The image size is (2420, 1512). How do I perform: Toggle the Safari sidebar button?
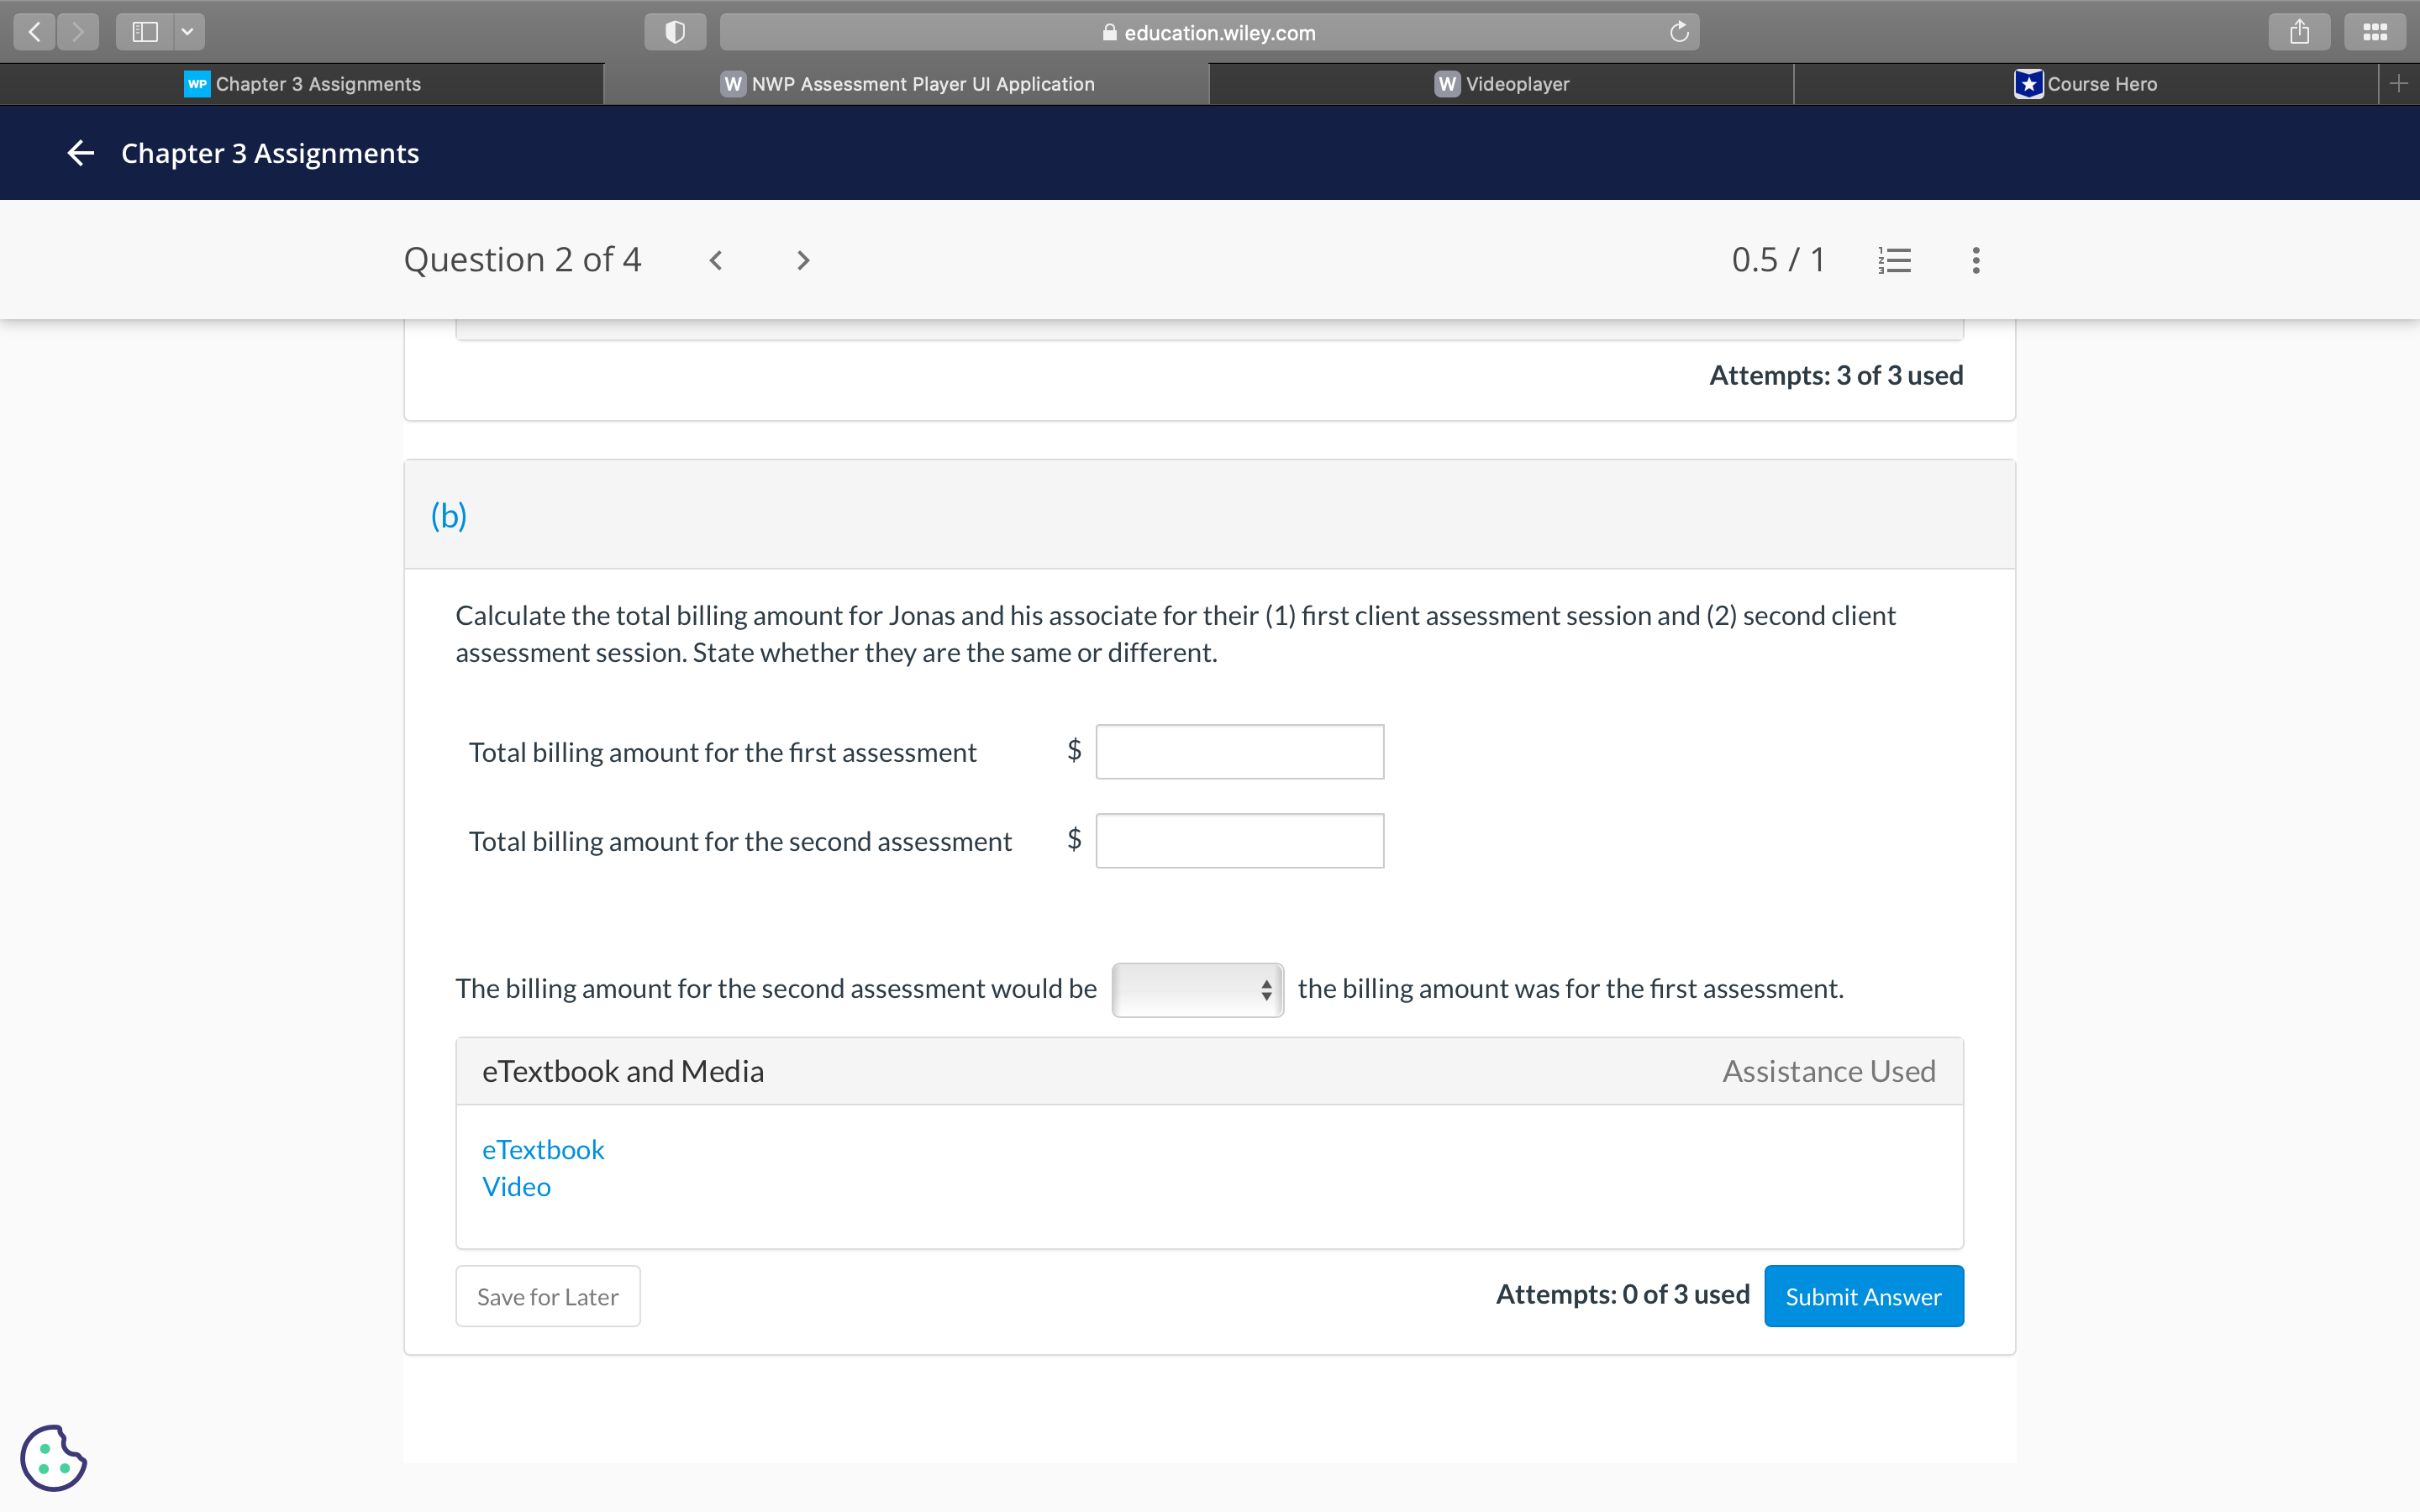tap(145, 32)
